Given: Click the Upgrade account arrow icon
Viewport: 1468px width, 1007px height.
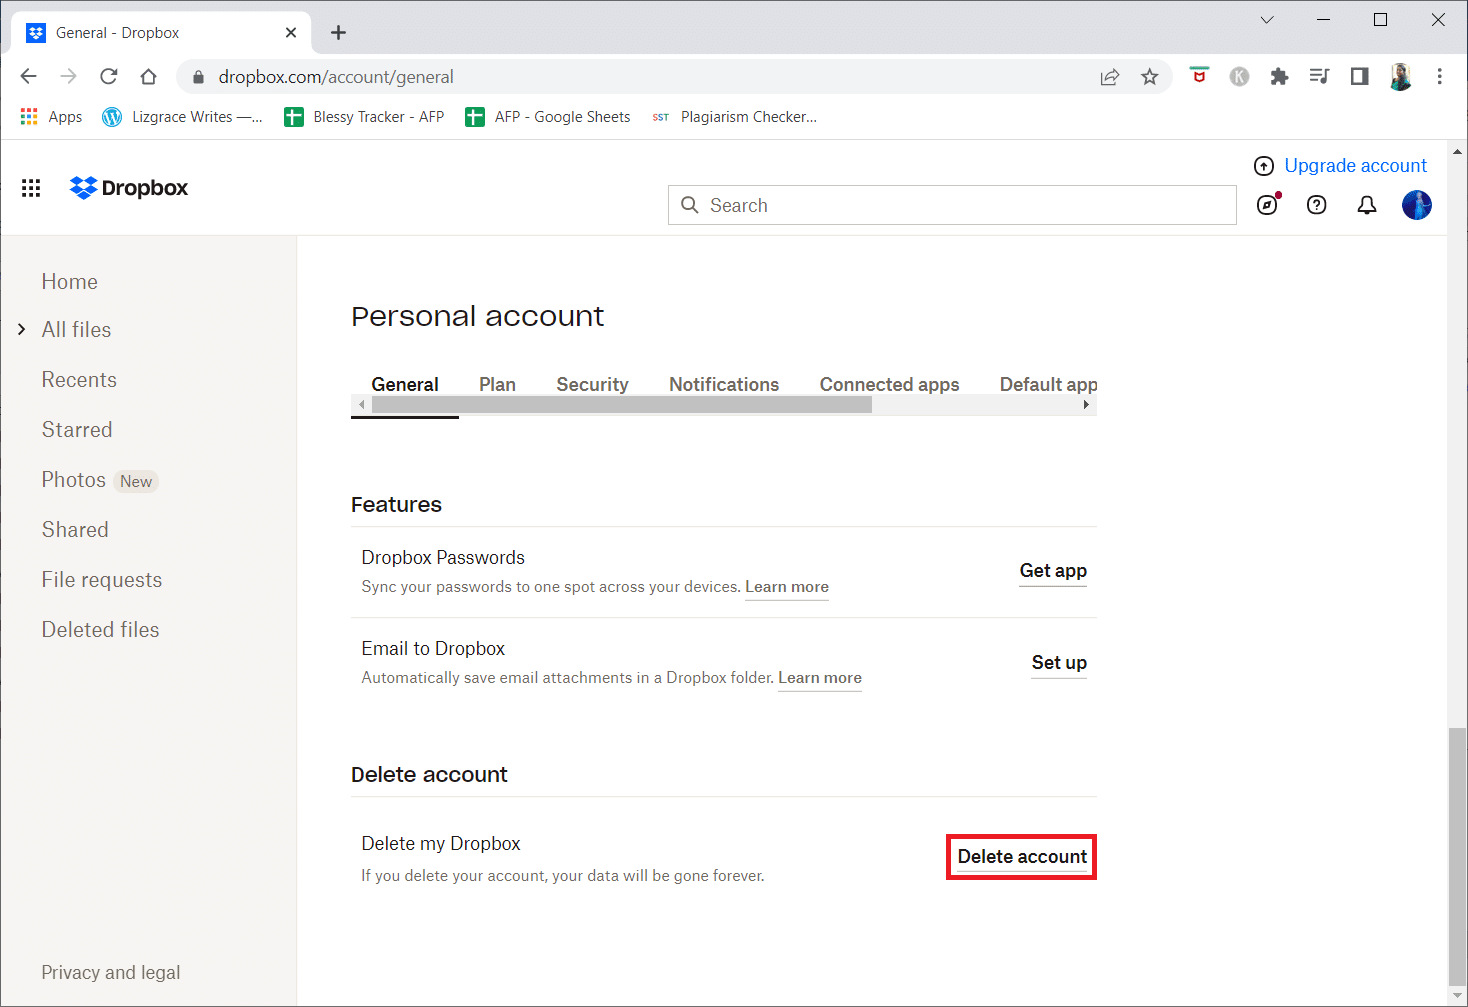Looking at the screenshot, I should 1264,166.
